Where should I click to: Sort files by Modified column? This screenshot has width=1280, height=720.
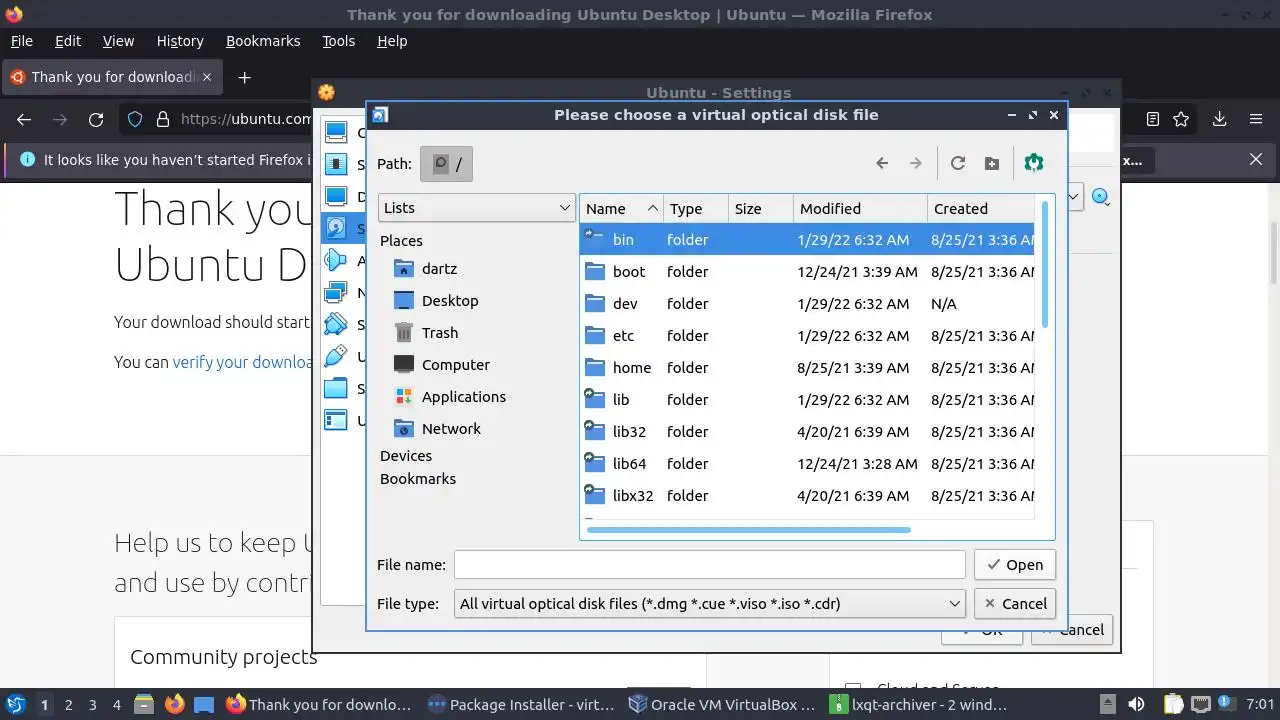[860, 209]
